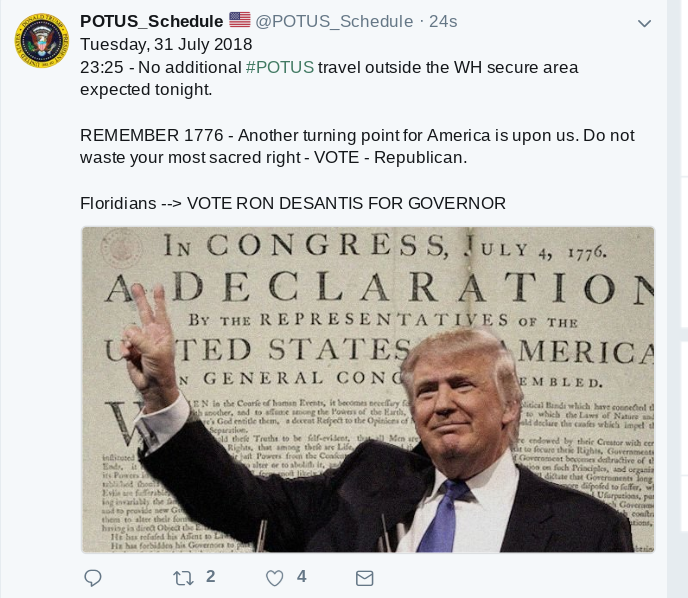
Task: Click the 'IN CONGRESS, JULY 4, 1776' heading in image
Action: [x=385, y=247]
